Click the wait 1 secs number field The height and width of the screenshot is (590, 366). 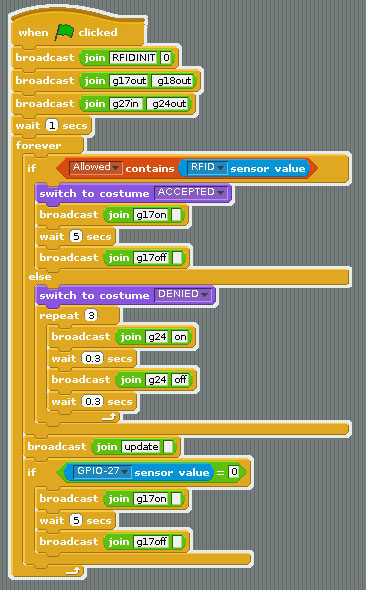(x=52, y=125)
